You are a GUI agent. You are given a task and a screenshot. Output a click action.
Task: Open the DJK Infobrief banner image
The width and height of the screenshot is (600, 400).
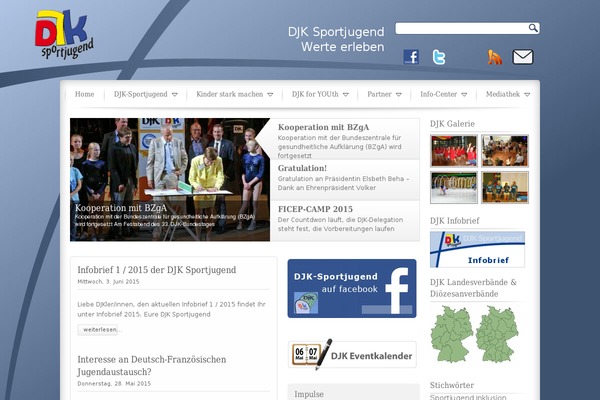coord(477,249)
